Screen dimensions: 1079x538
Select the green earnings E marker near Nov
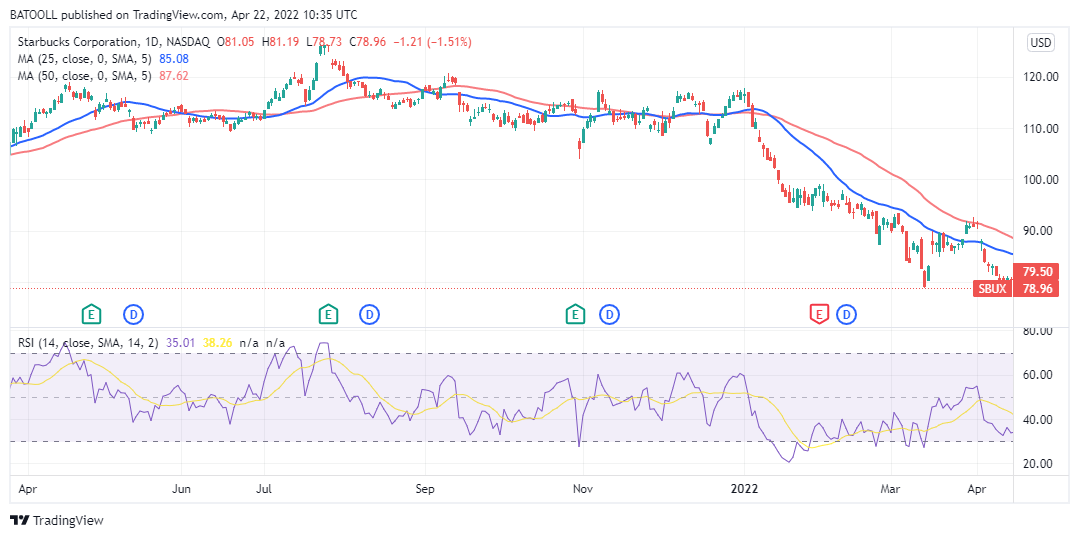pos(575,315)
